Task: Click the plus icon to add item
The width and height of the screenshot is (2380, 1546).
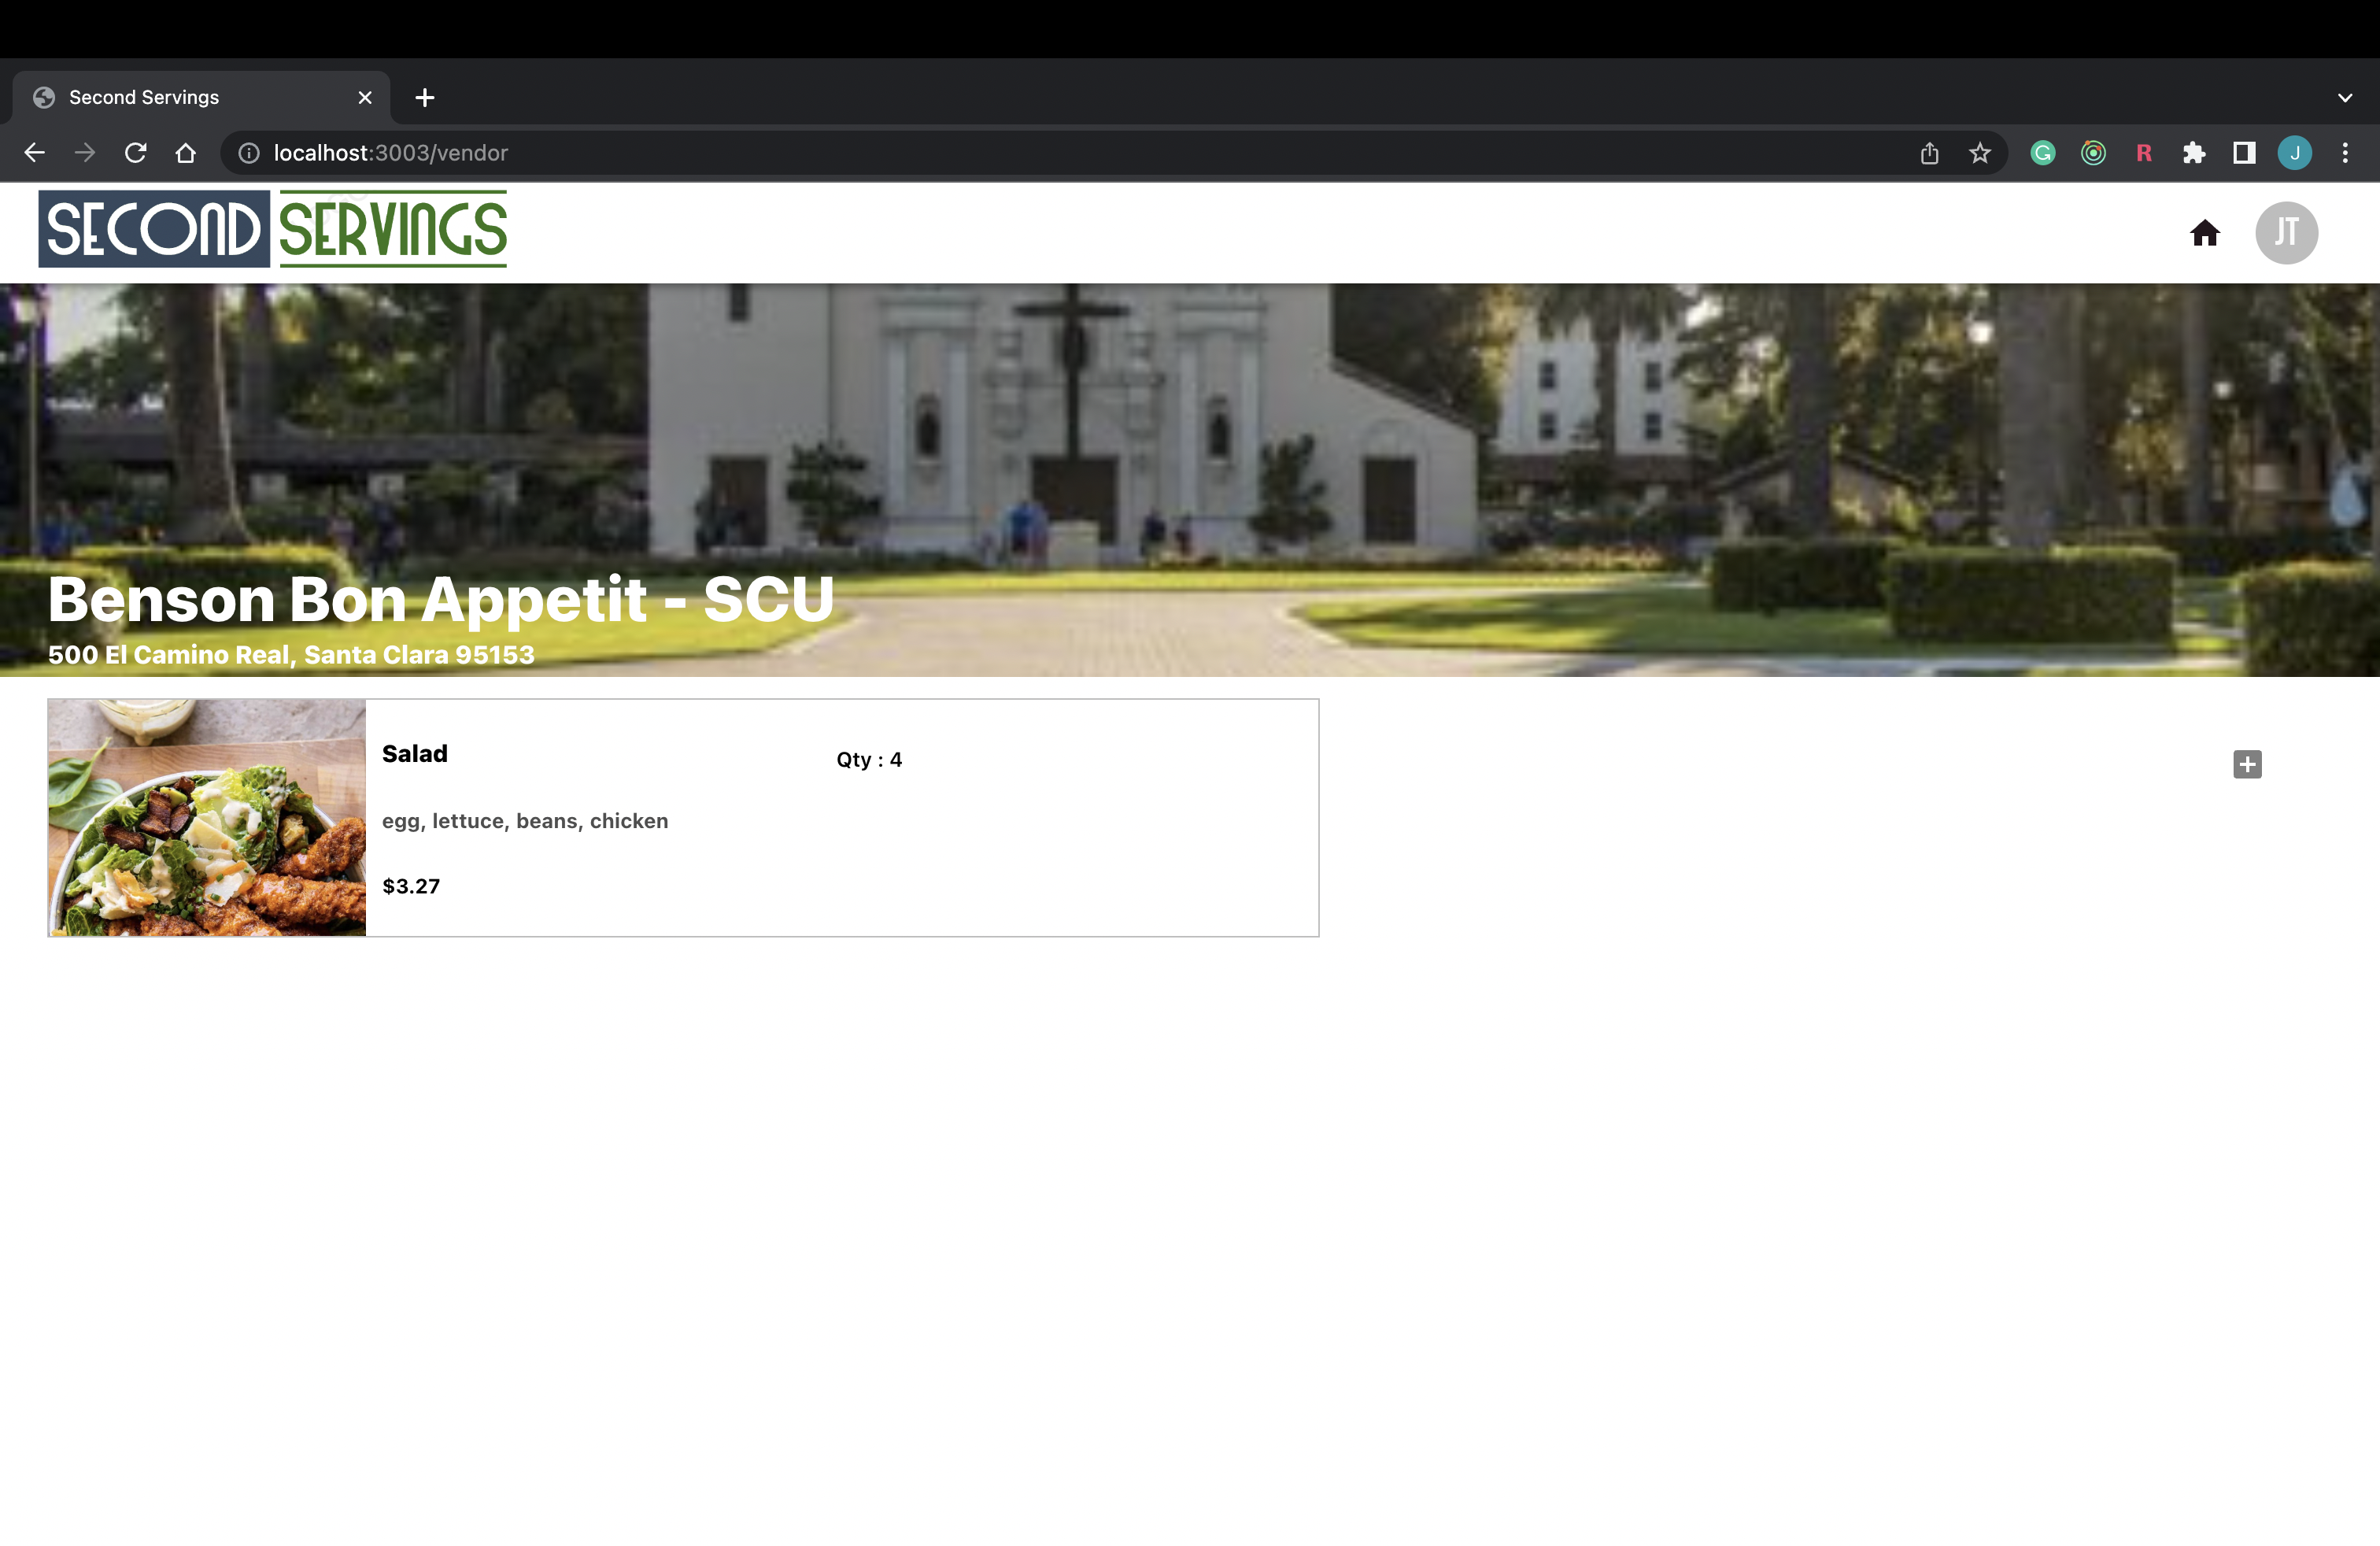Action: (x=2247, y=764)
